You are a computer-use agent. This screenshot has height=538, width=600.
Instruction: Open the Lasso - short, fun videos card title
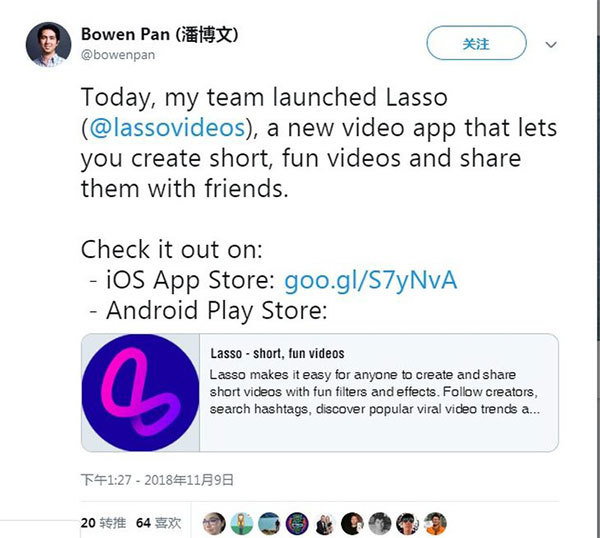277,353
